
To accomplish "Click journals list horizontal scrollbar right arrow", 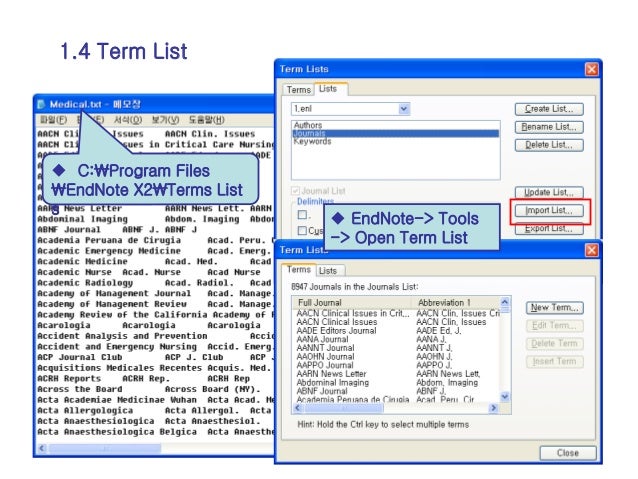I will [x=494, y=407].
